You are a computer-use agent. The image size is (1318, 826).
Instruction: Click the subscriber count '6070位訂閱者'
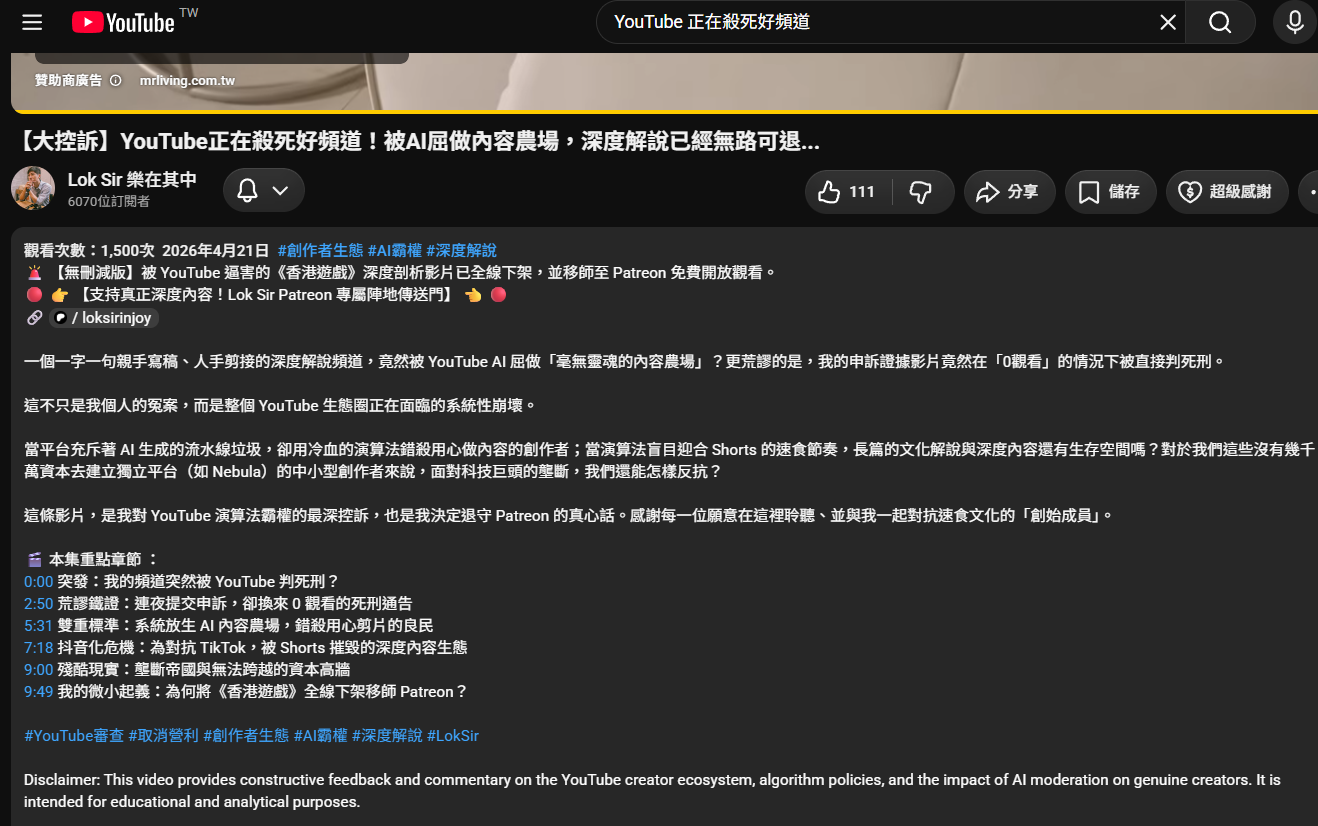[109, 202]
